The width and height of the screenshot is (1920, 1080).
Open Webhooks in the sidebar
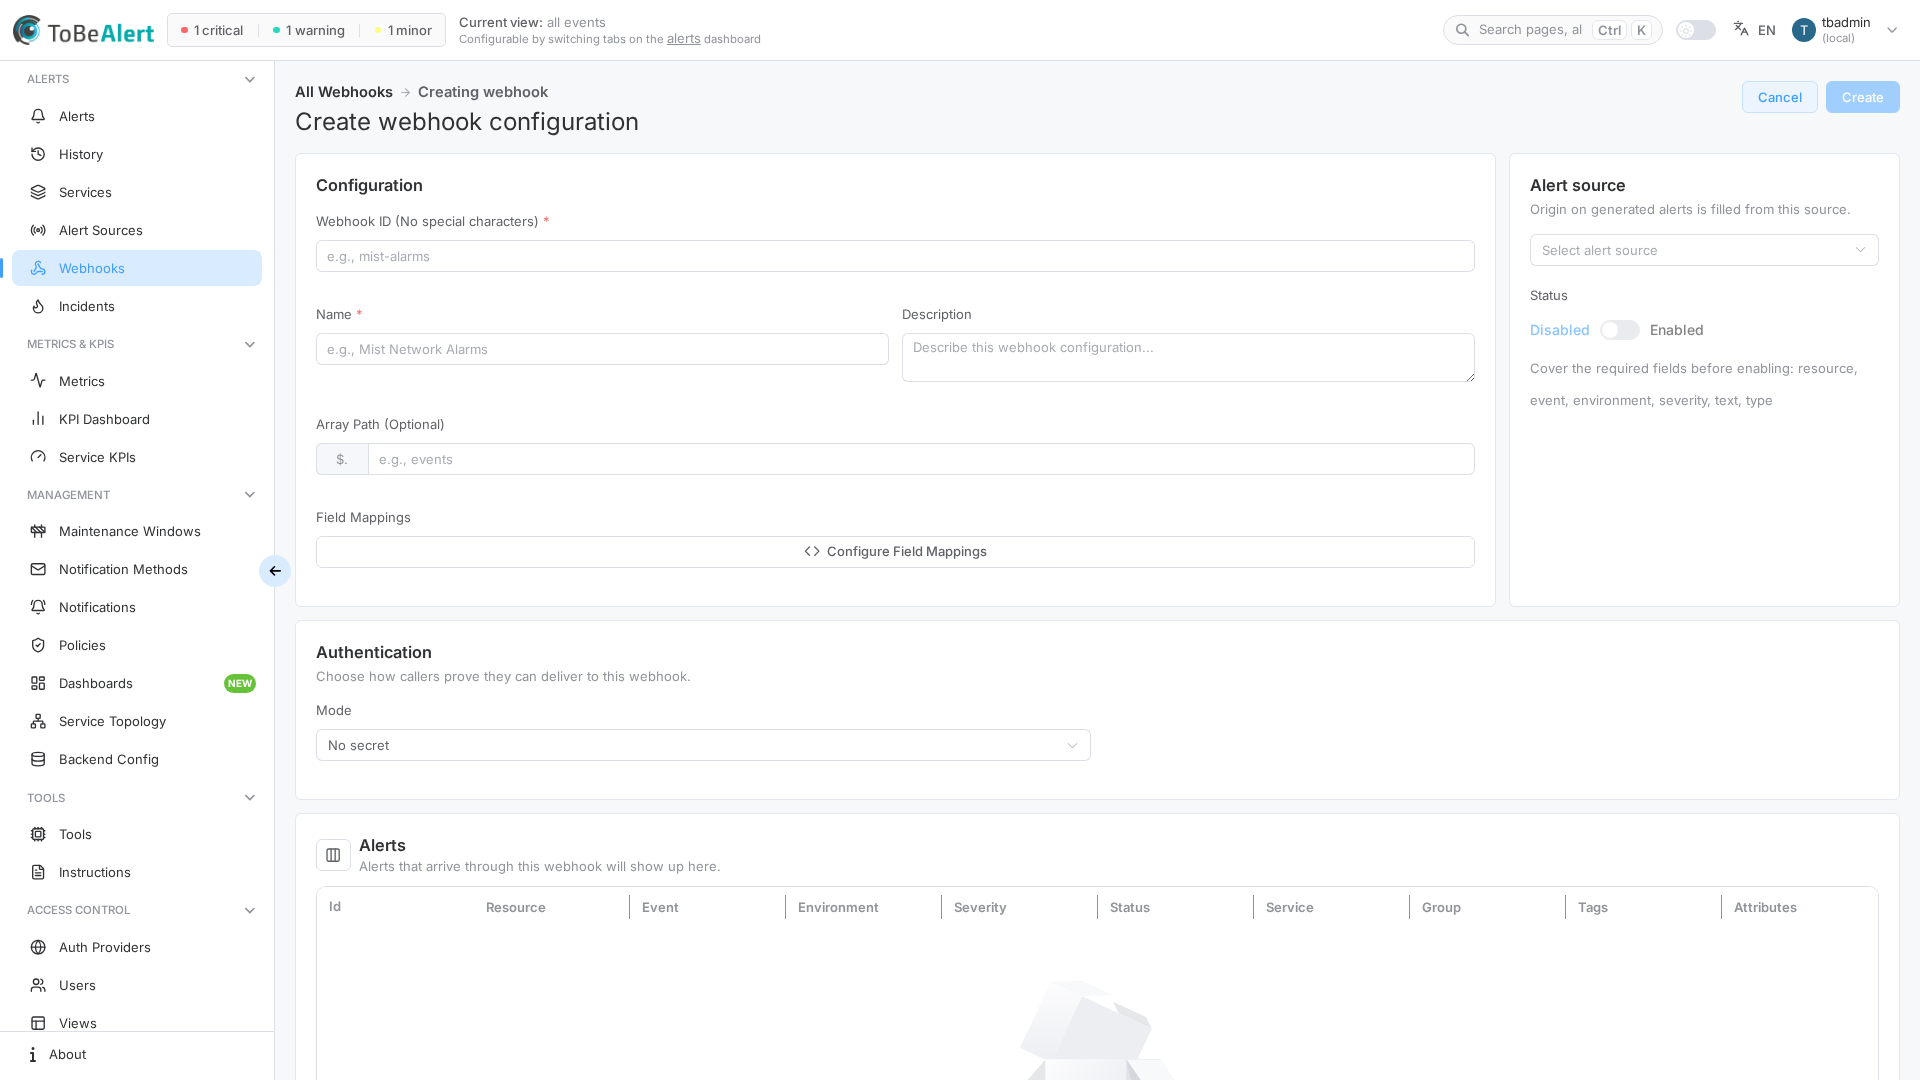coord(137,268)
